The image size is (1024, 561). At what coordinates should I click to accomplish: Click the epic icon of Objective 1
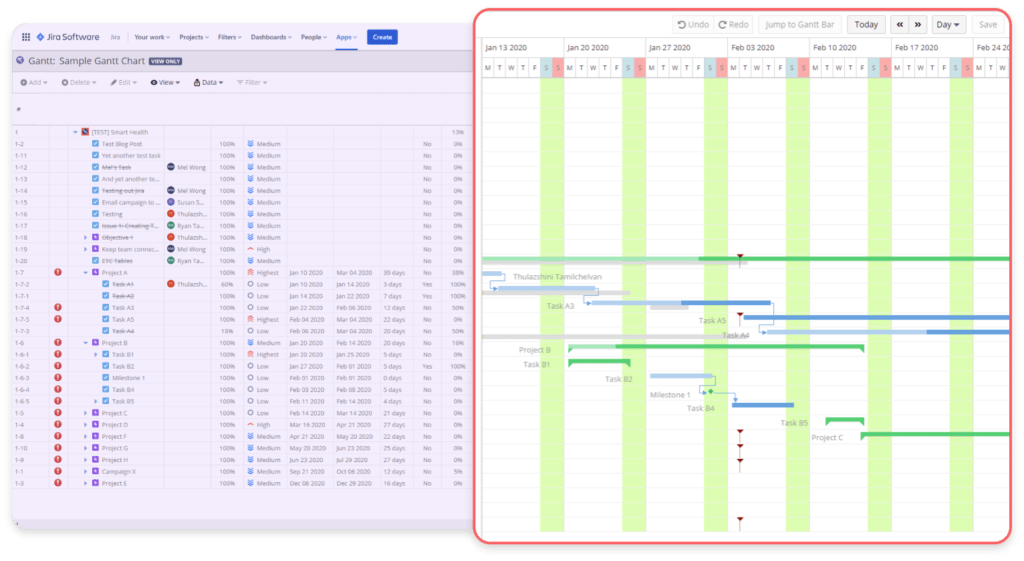click(x=95, y=238)
